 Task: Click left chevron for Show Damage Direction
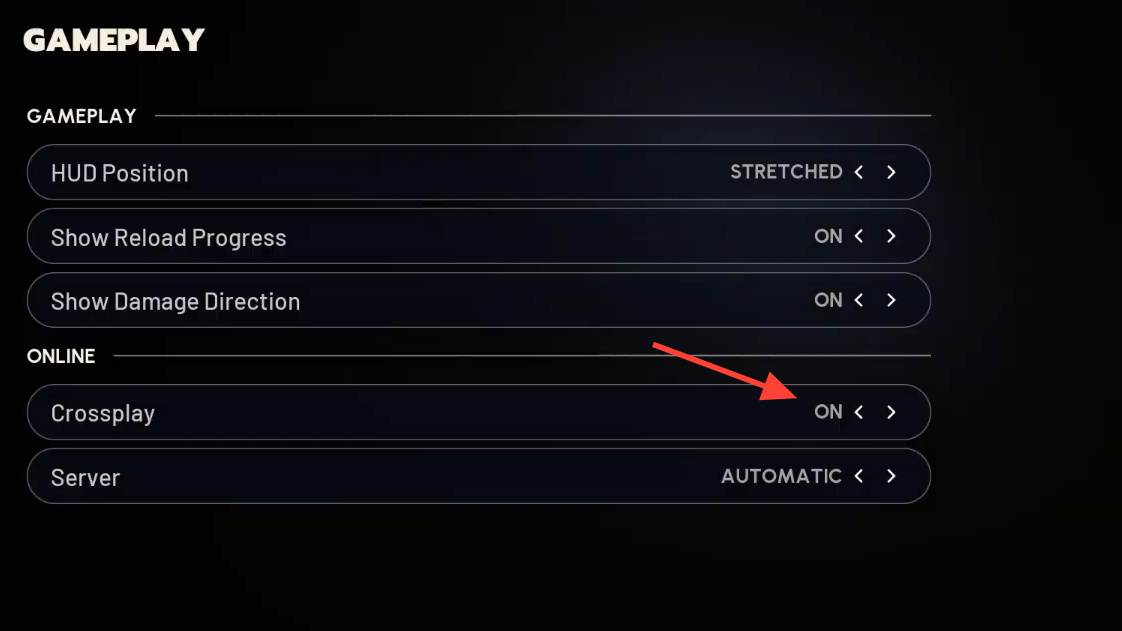[x=859, y=300]
